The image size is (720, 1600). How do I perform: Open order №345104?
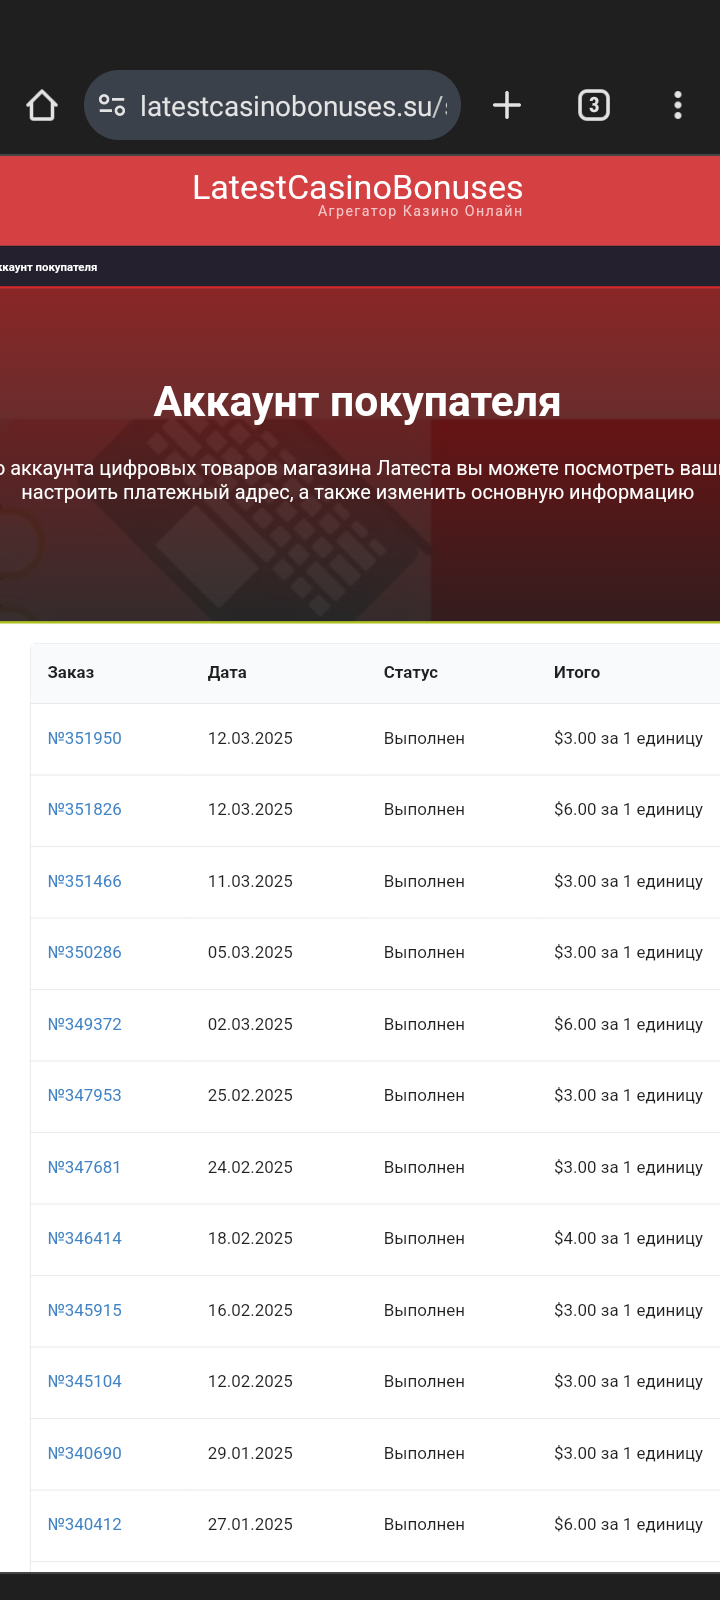click(x=85, y=1382)
